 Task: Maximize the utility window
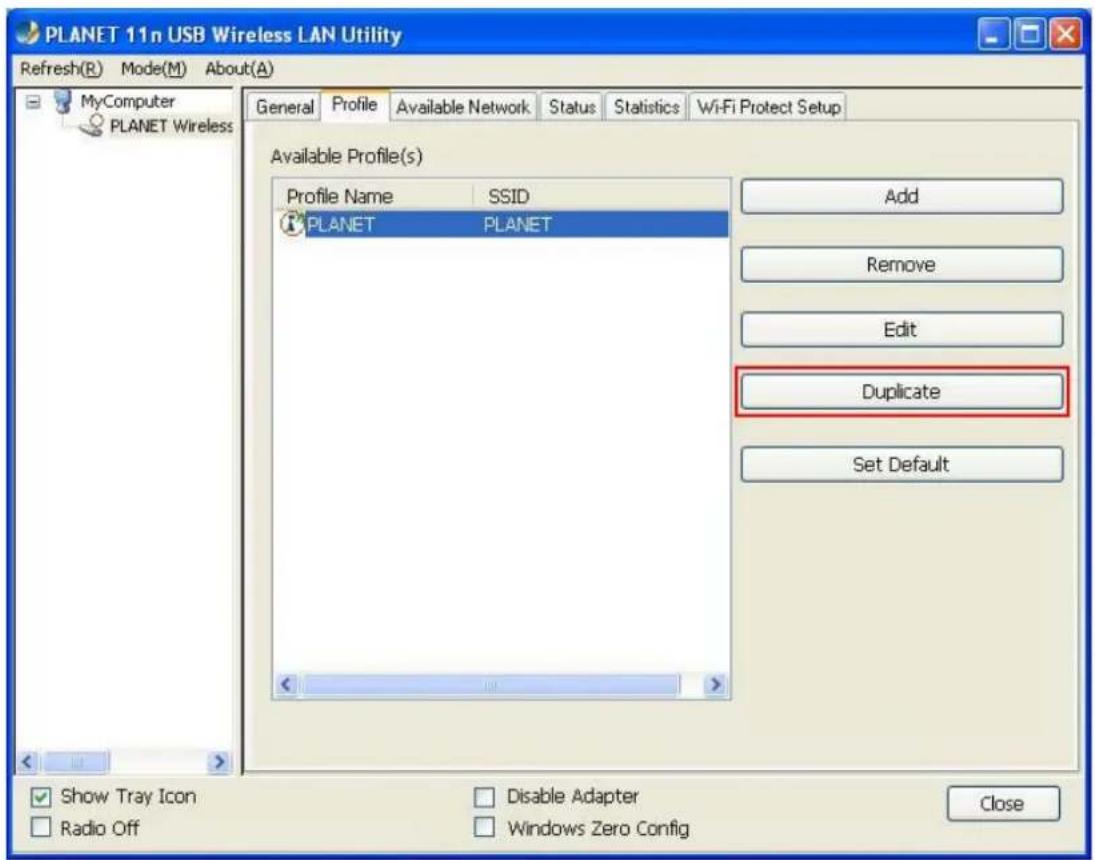pyautogui.click(x=1029, y=34)
